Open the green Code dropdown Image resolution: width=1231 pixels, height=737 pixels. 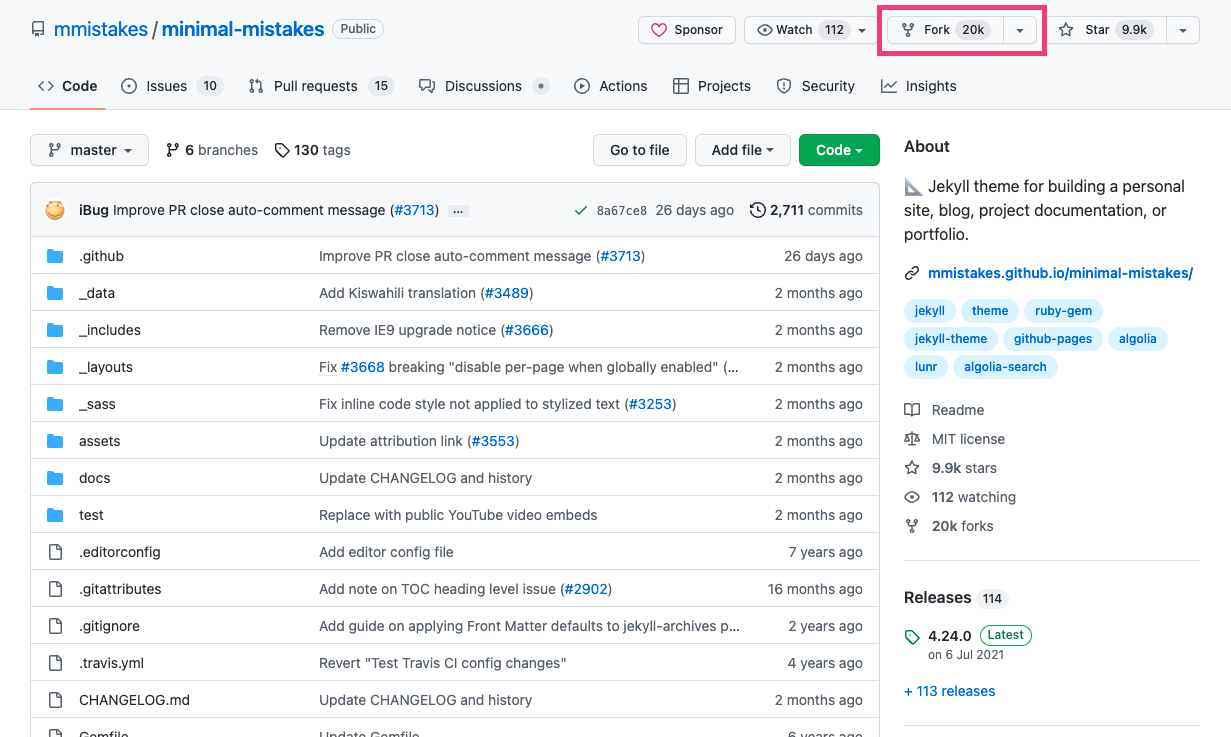coord(839,150)
